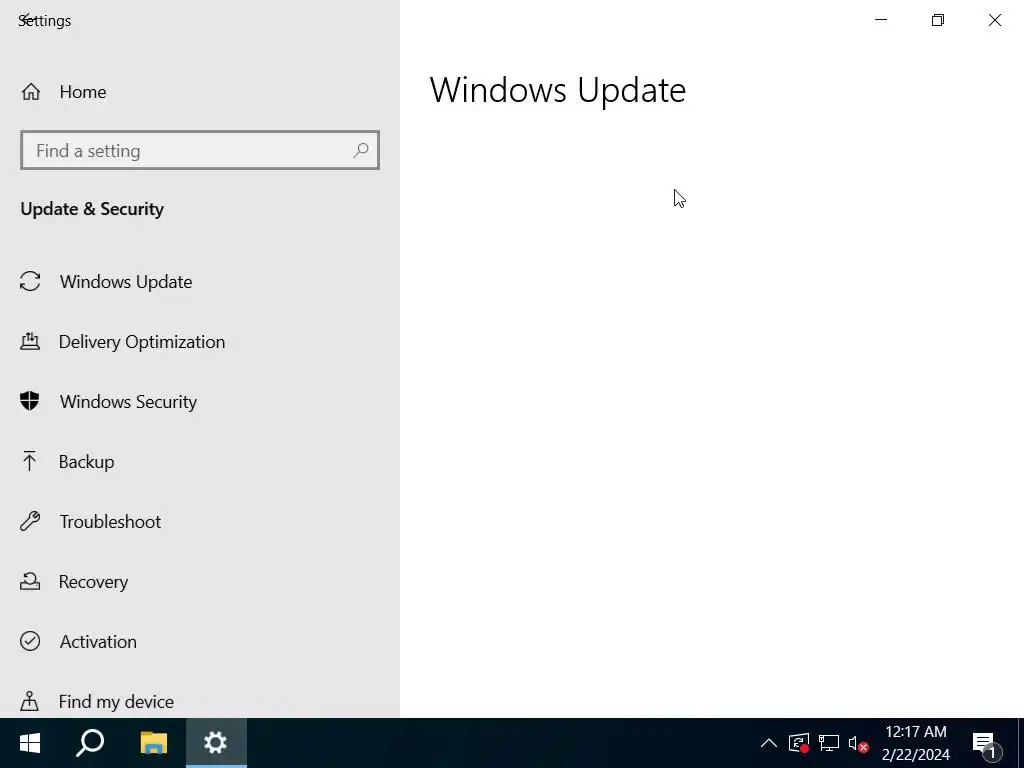Click the Find a setting search box
1024x768 pixels.
[x=200, y=150]
